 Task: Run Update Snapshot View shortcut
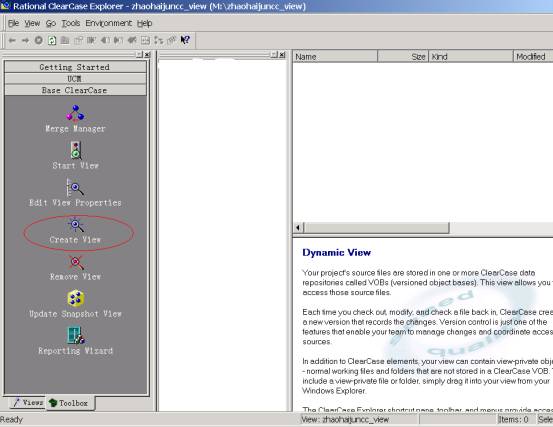point(75,304)
